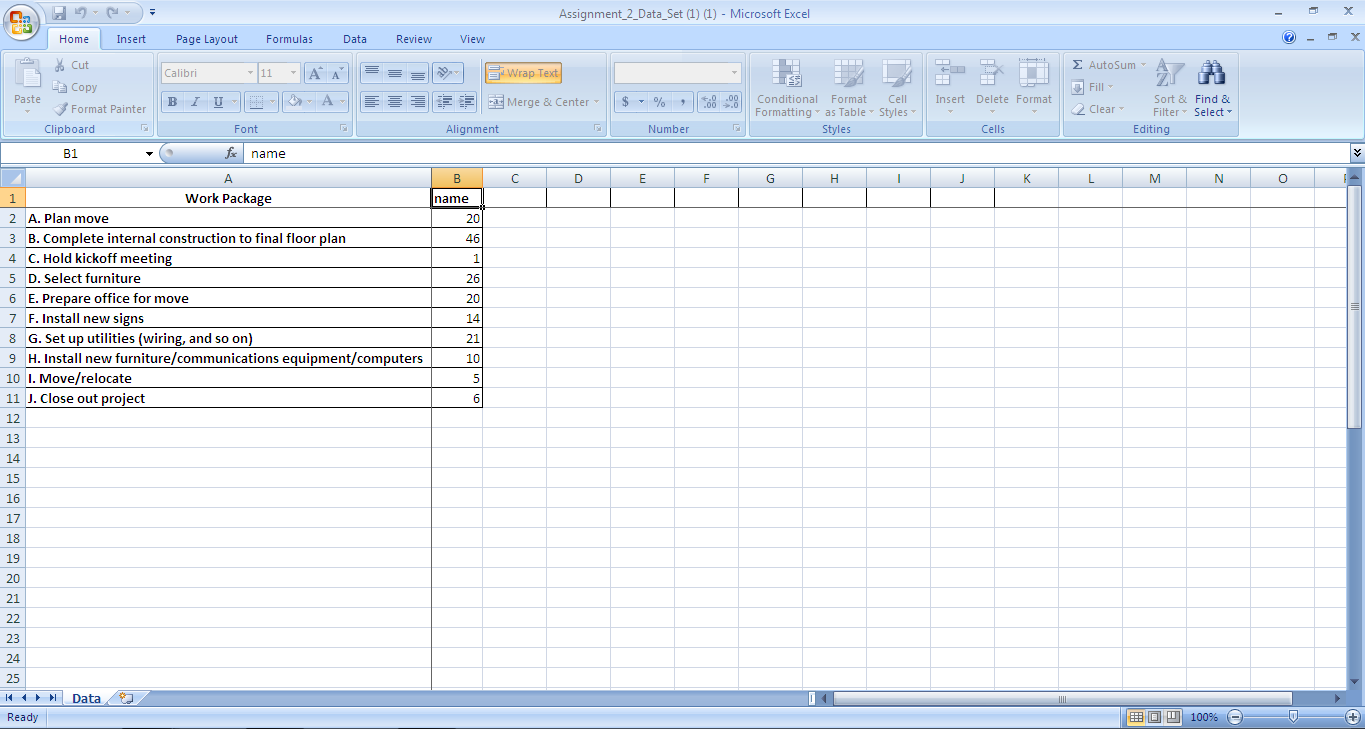Toggle Align Text Right
The width and height of the screenshot is (1365, 729).
pos(417,102)
